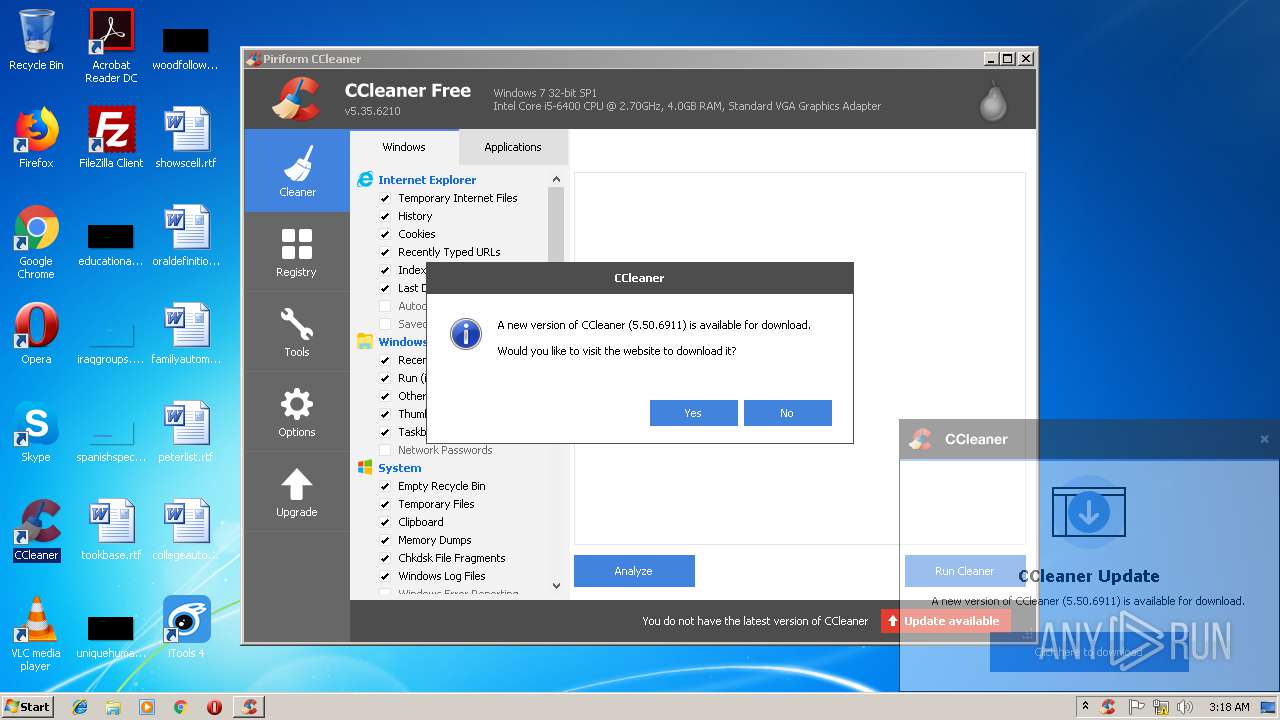1280x720 pixels.
Task: Open Opera browser desktop shortcut
Action: pos(36,334)
